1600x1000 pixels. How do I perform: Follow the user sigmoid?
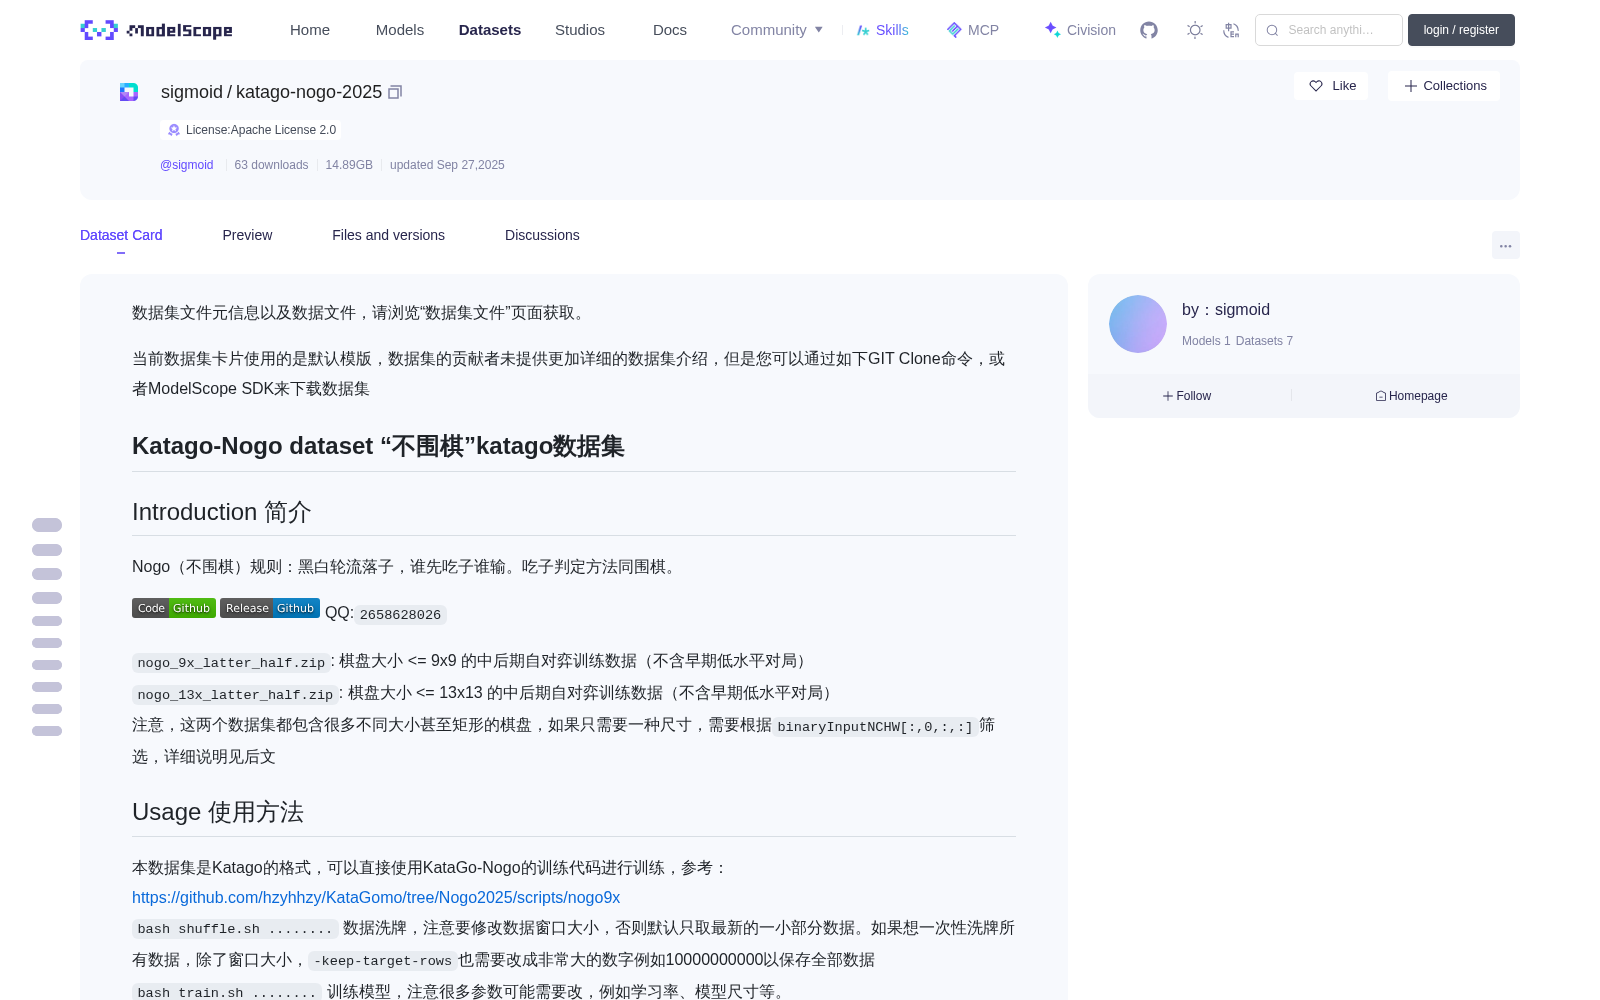1187,396
